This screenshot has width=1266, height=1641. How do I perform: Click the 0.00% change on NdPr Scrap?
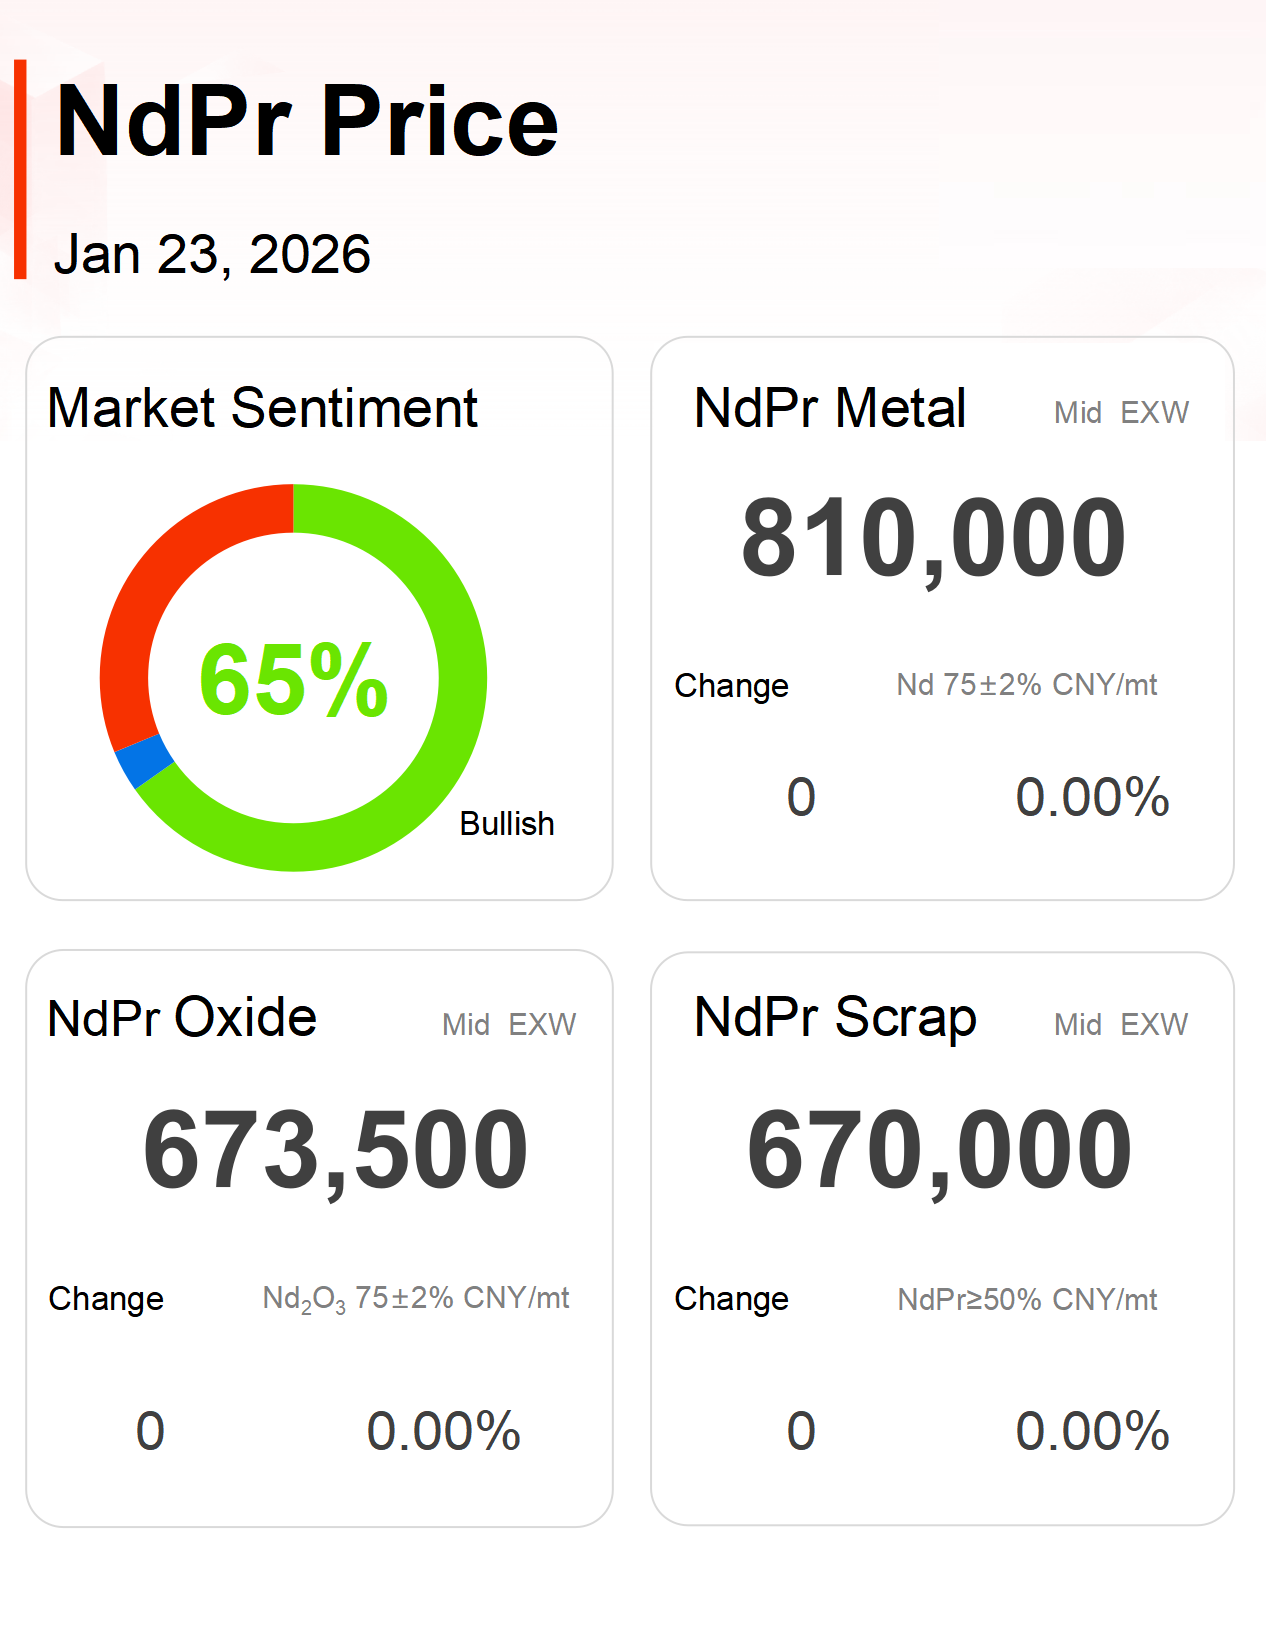tap(1092, 1430)
